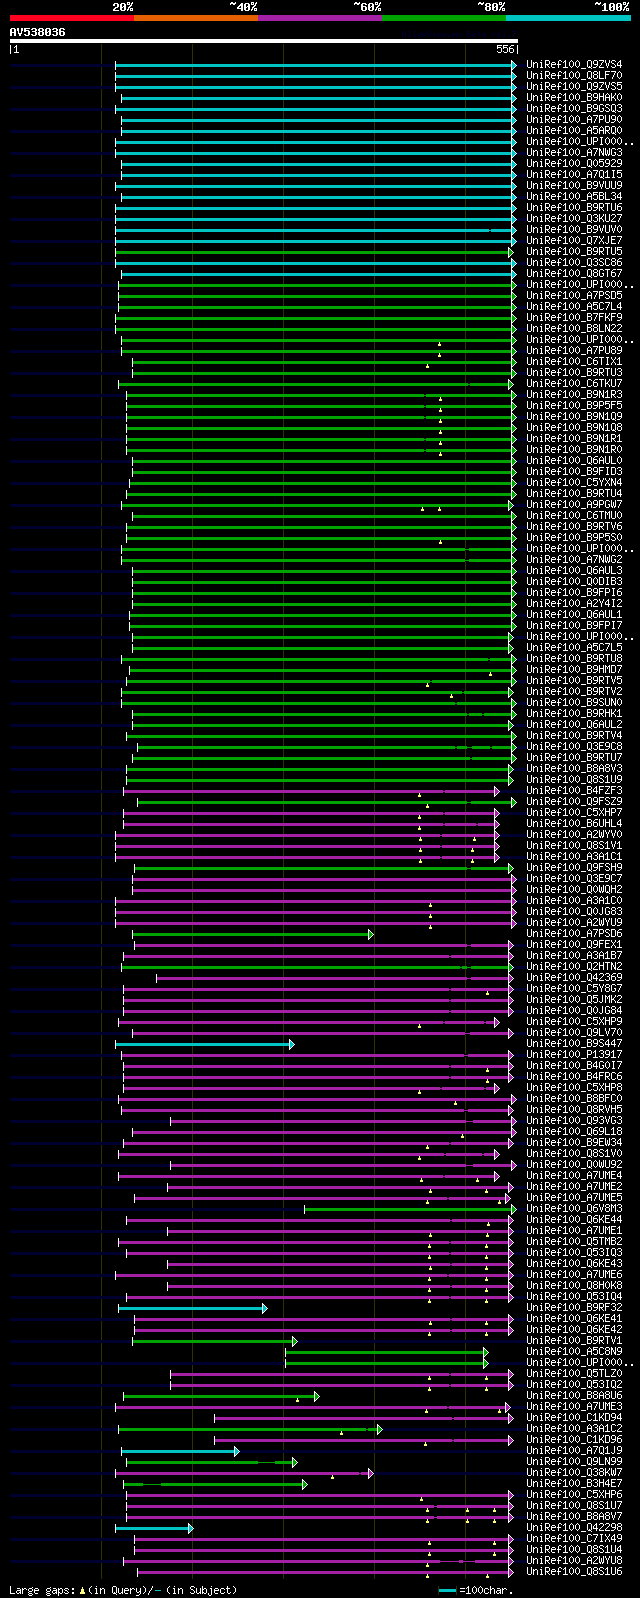
Task: Click the purple ~60% identity legend bar
Action: click(320, 18)
